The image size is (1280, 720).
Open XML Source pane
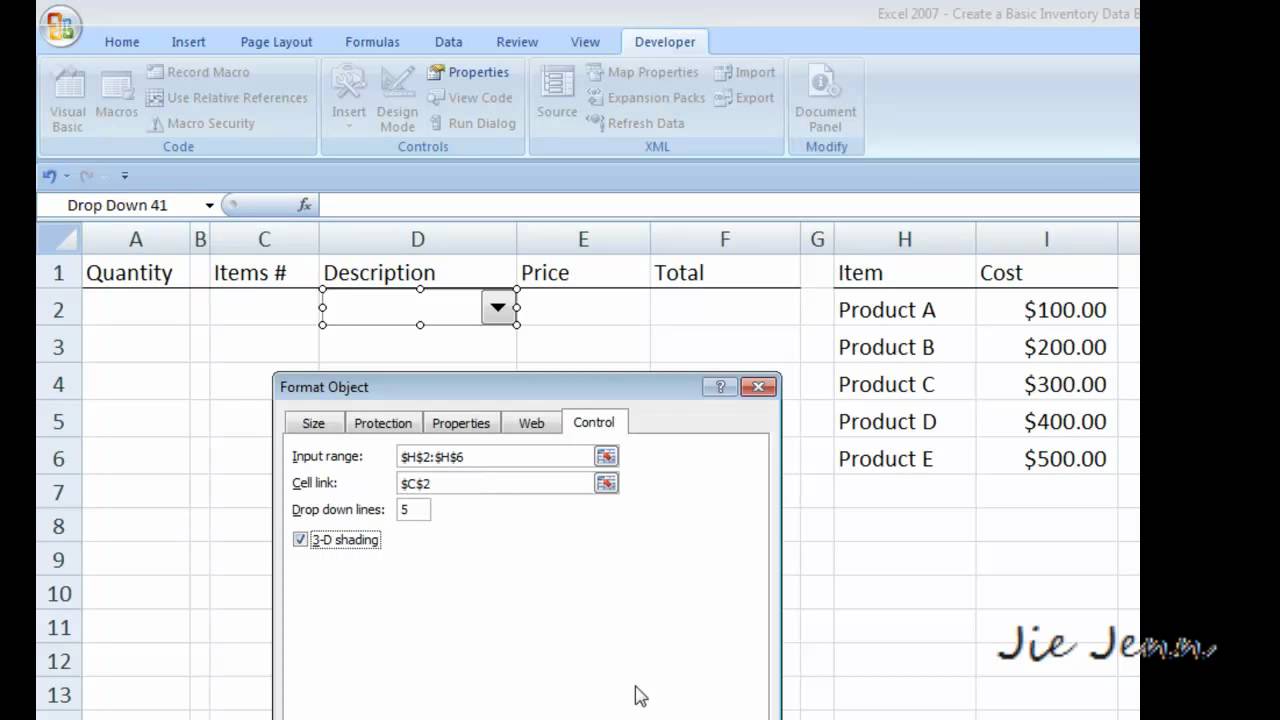coord(557,94)
